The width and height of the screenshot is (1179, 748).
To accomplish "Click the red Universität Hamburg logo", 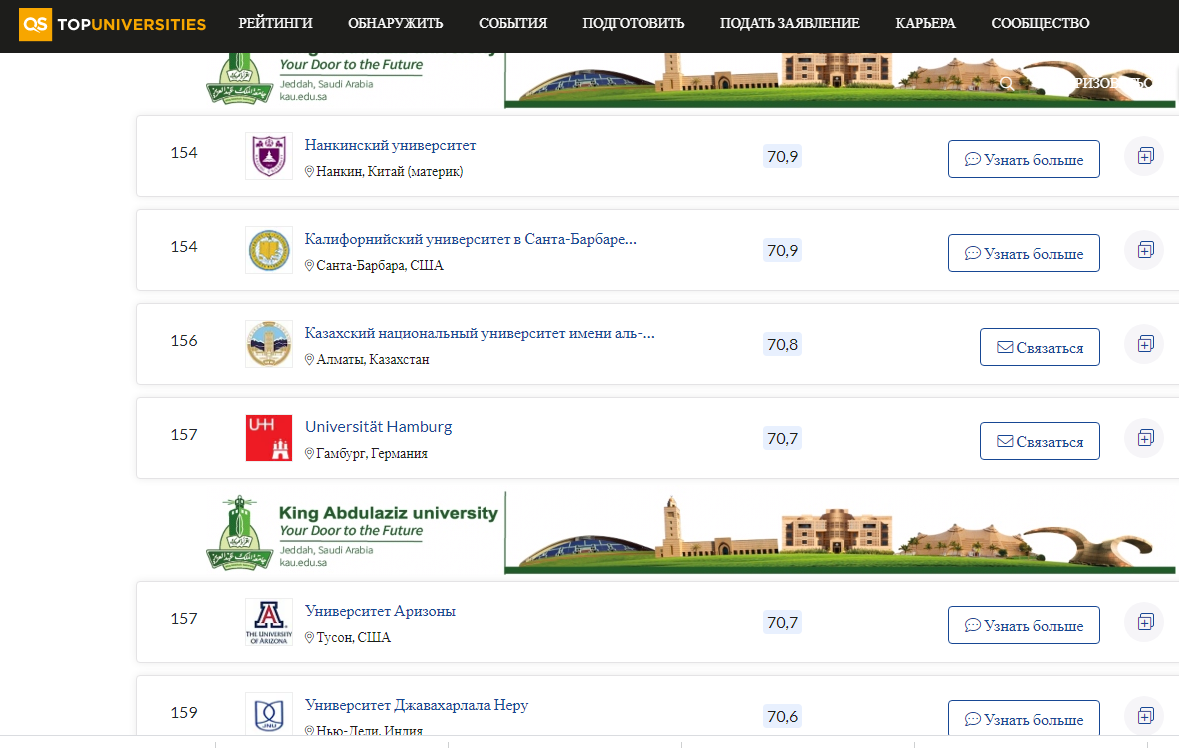I will tap(269, 438).
